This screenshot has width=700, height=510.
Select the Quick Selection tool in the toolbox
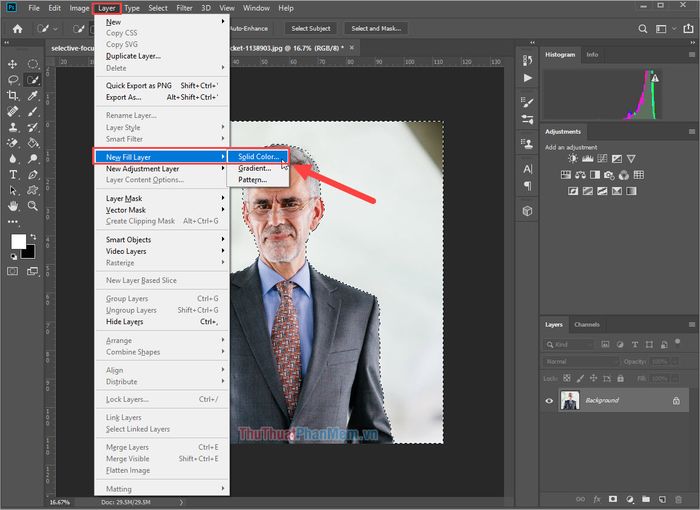(33, 80)
